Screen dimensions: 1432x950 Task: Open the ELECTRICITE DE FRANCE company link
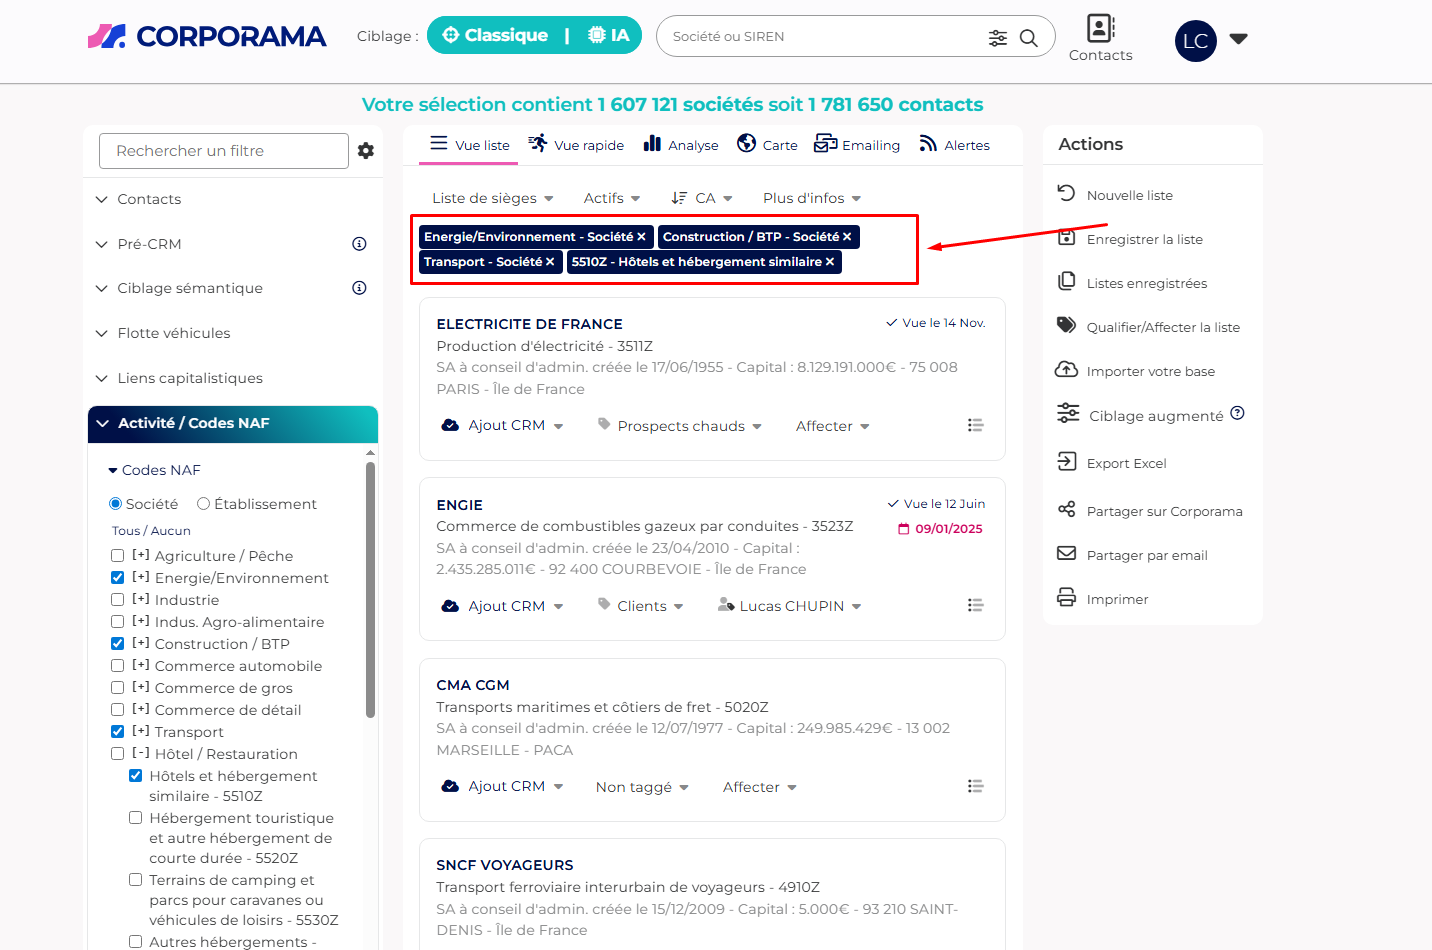pos(529,324)
